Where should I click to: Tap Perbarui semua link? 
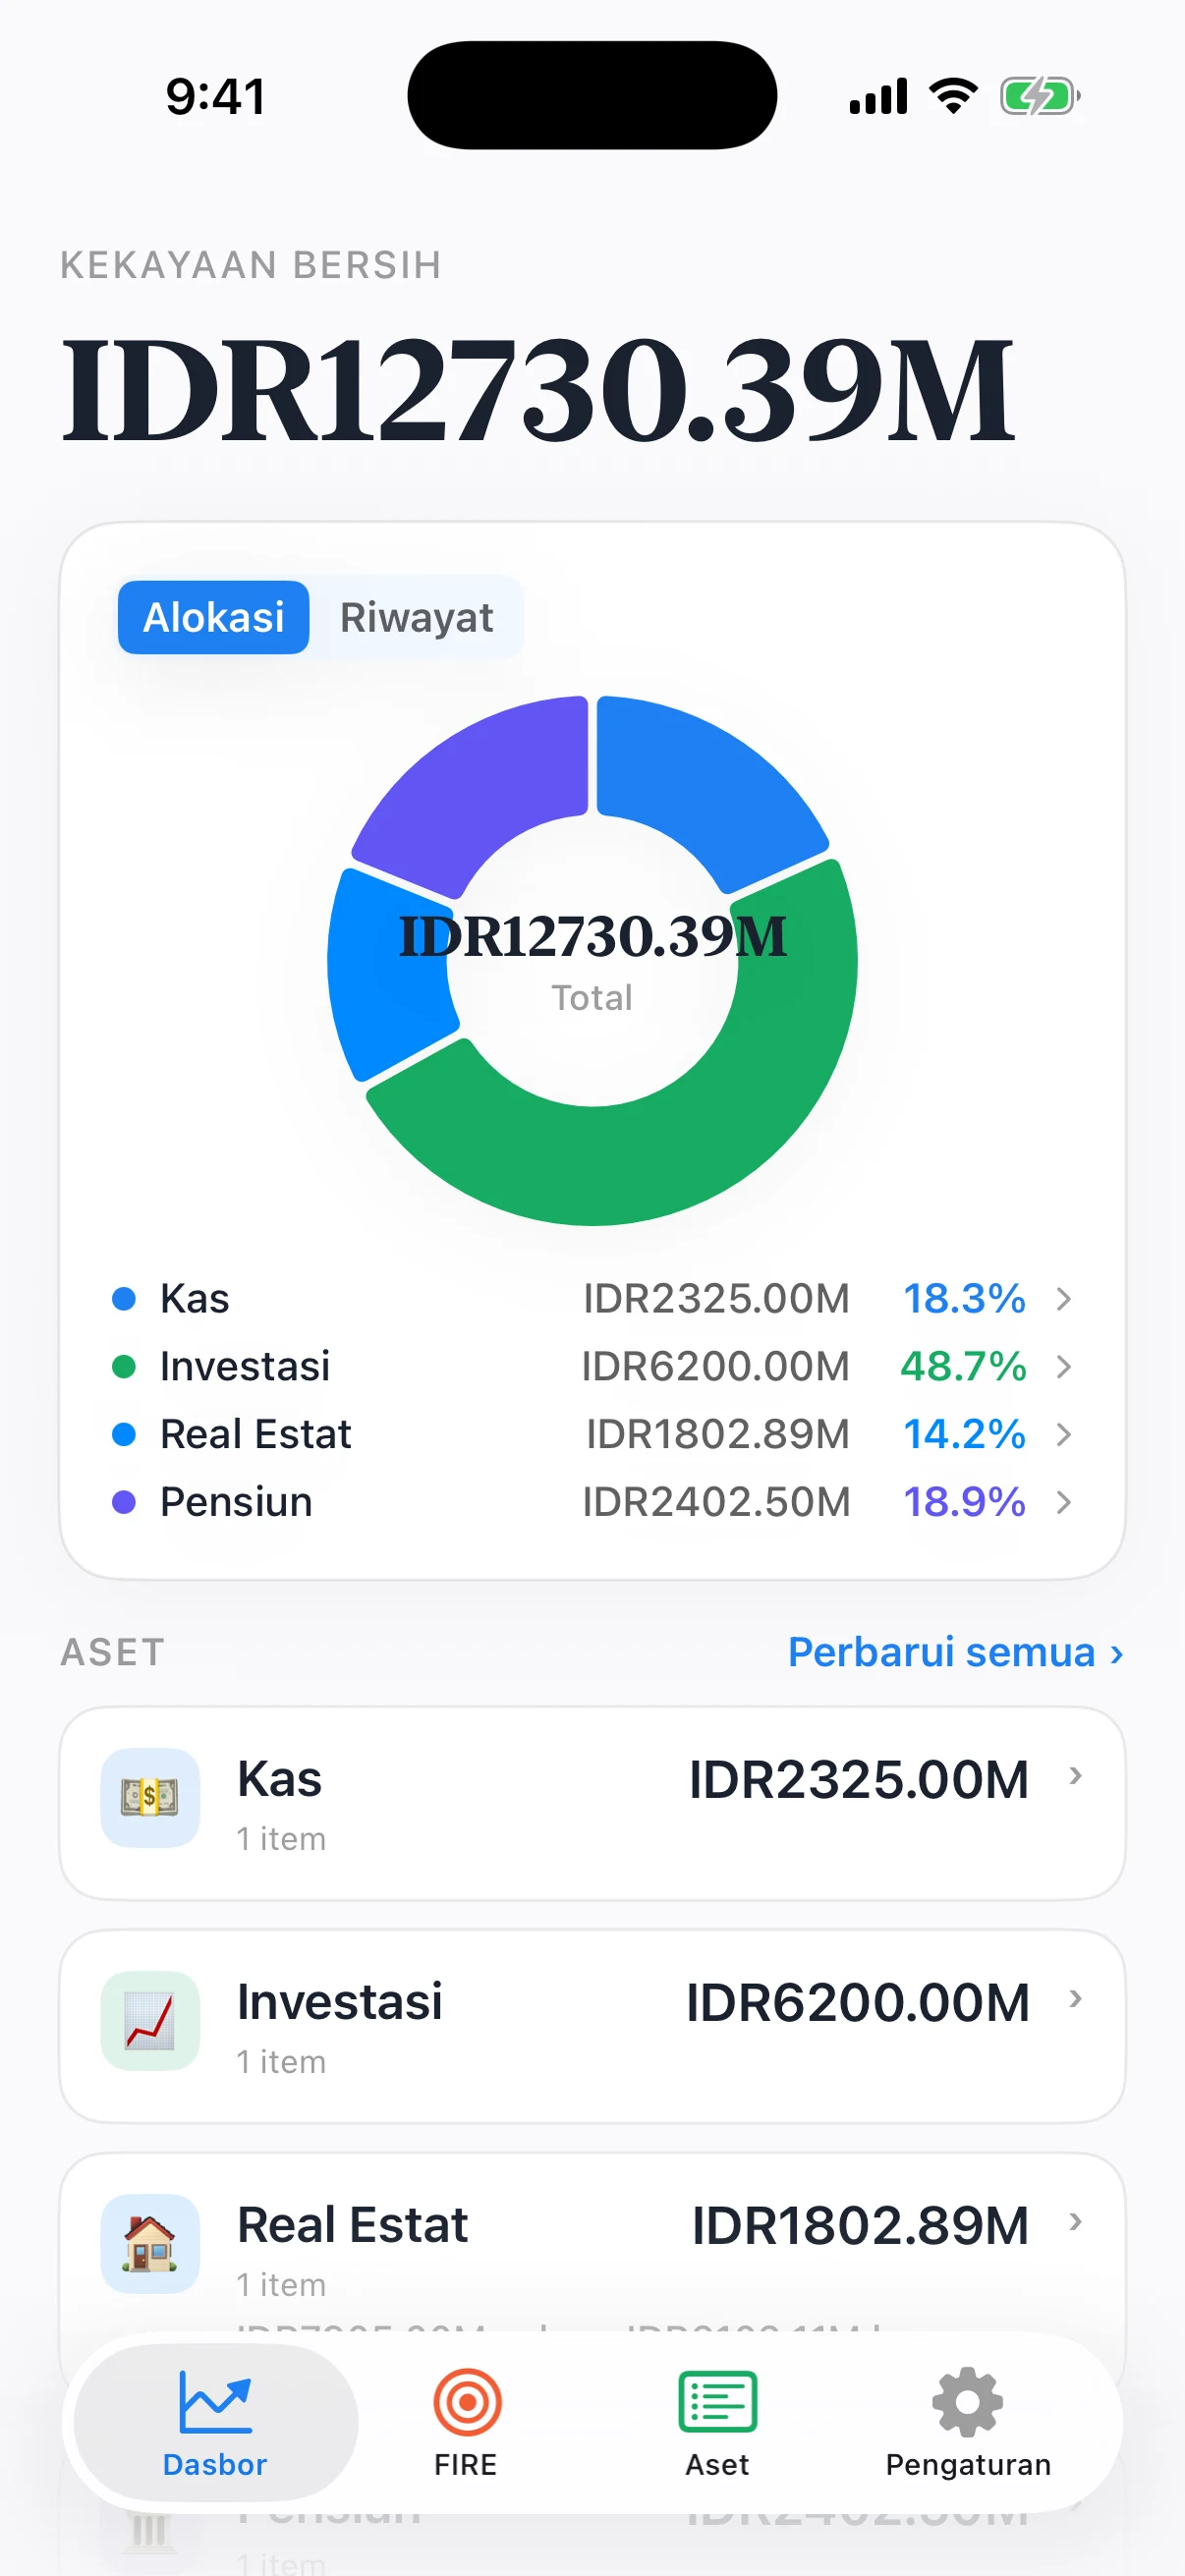pos(956,1652)
